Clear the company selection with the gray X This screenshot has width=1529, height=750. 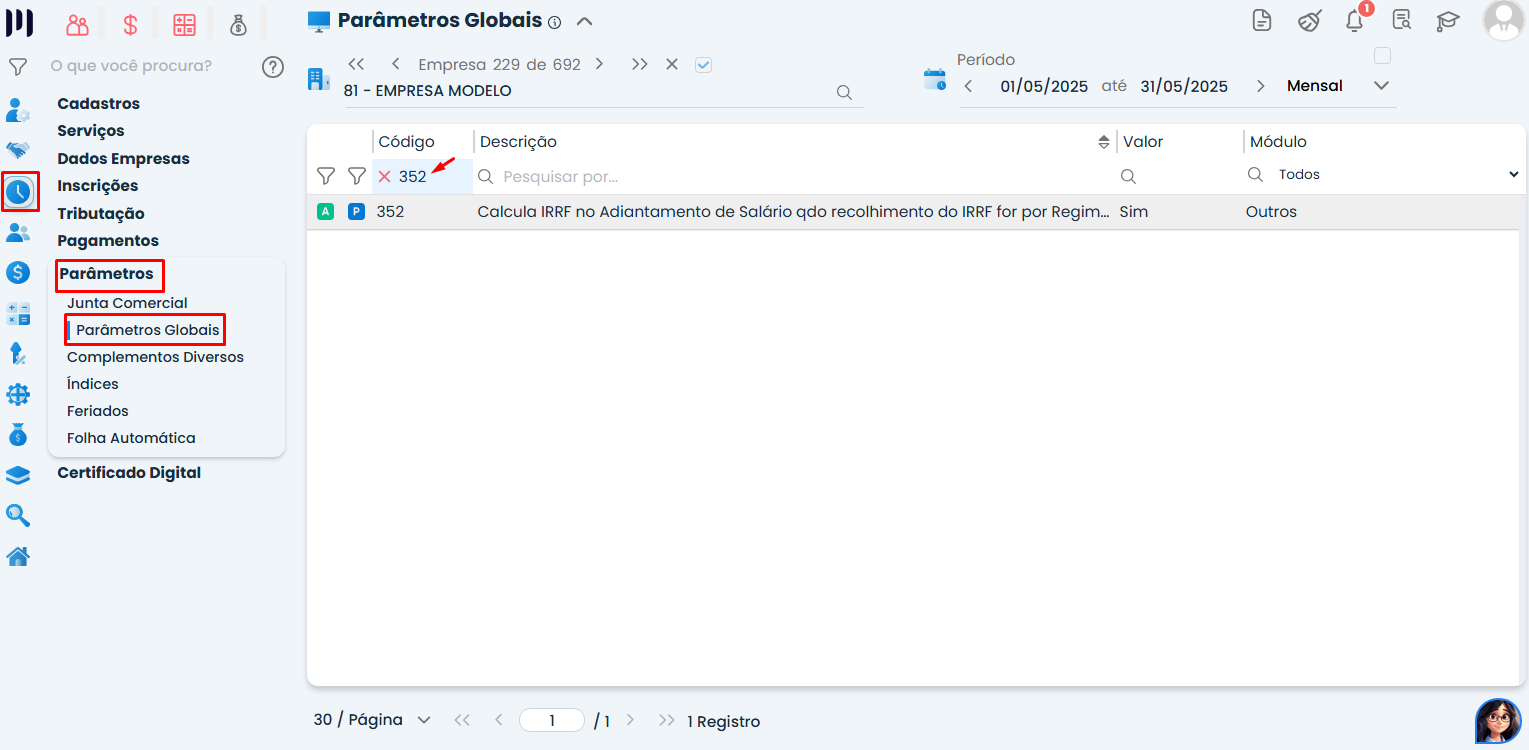(672, 64)
